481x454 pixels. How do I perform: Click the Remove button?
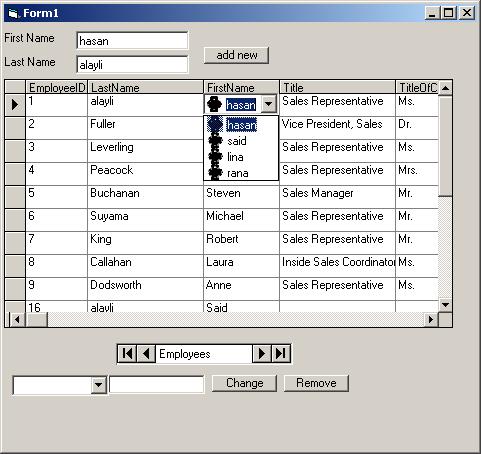(x=316, y=383)
